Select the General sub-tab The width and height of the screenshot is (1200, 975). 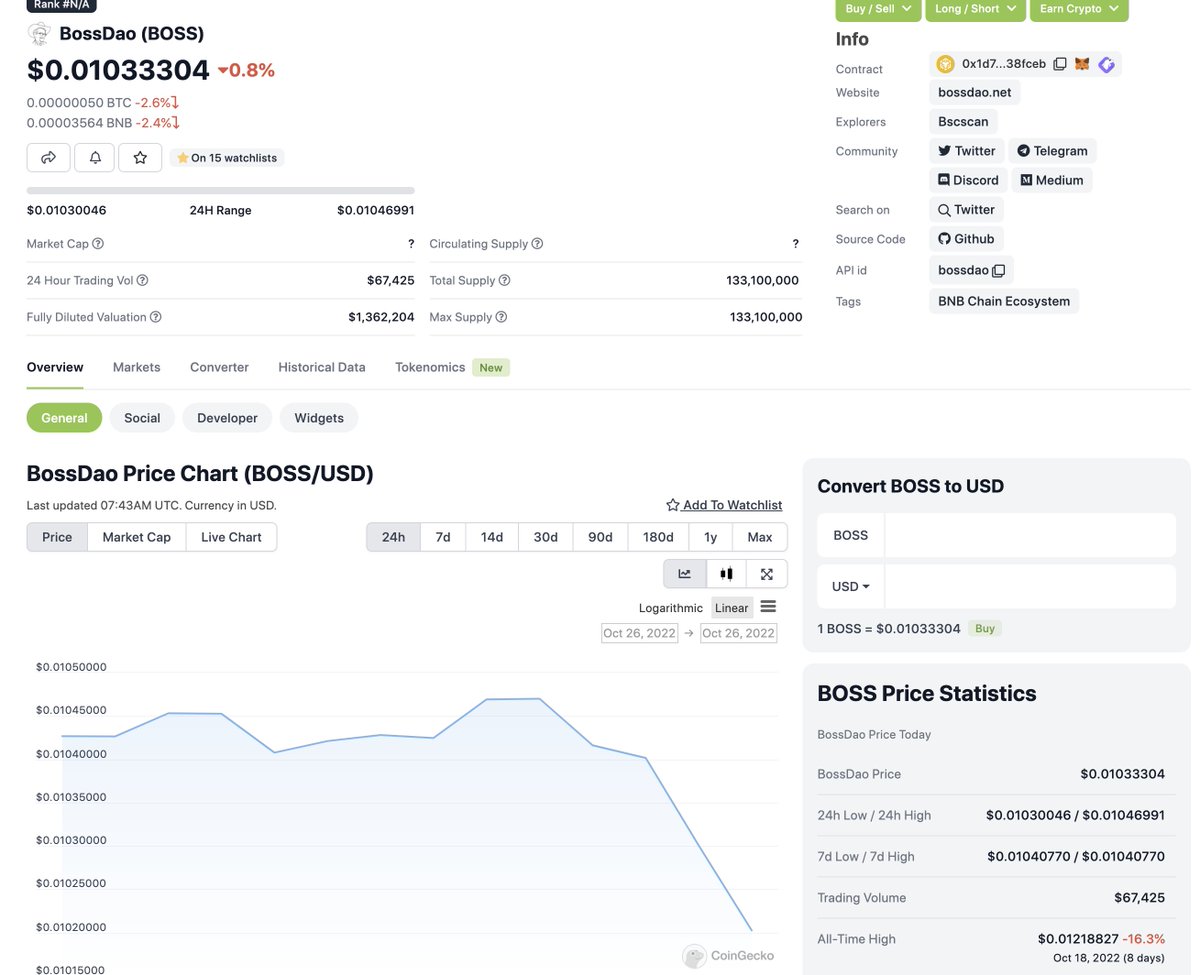point(64,418)
